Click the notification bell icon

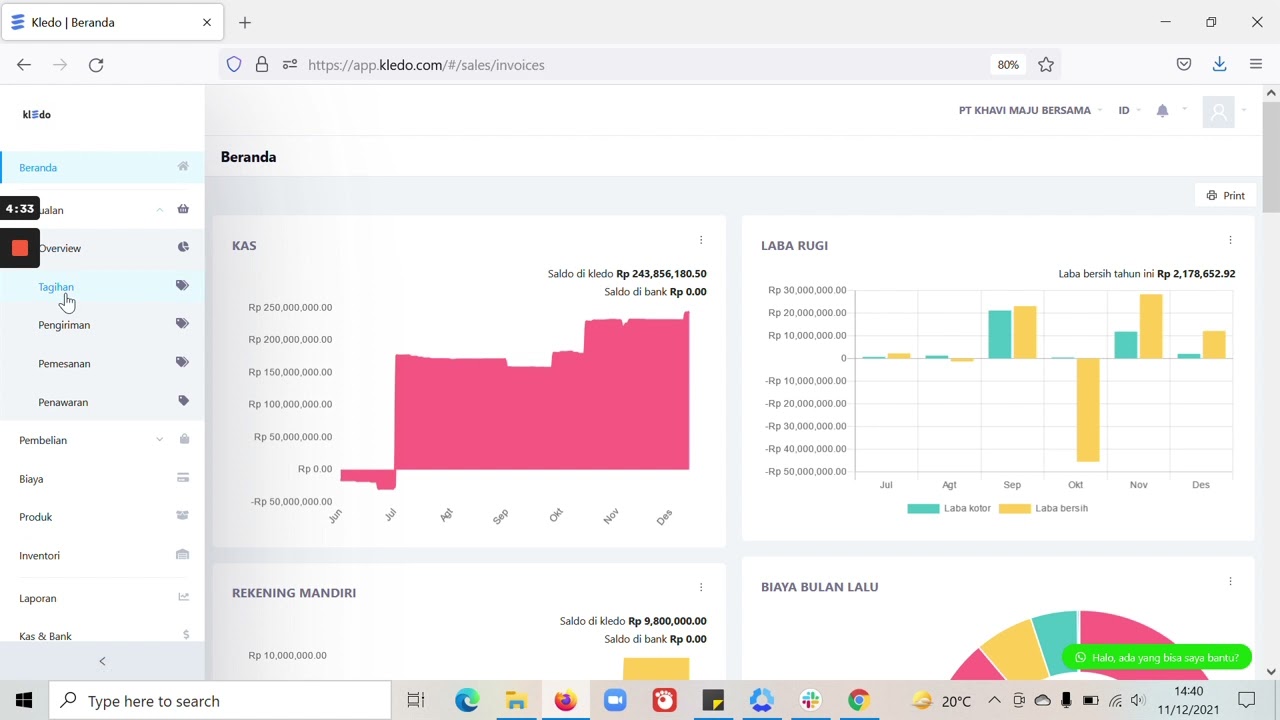point(1162,111)
